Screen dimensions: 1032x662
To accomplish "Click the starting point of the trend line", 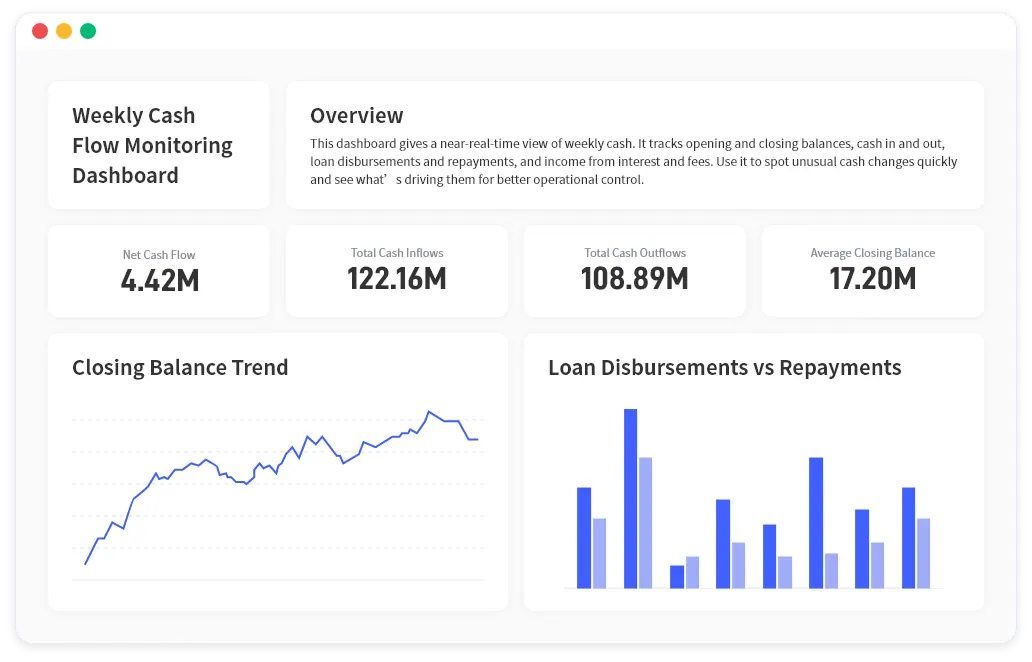I will [x=85, y=565].
